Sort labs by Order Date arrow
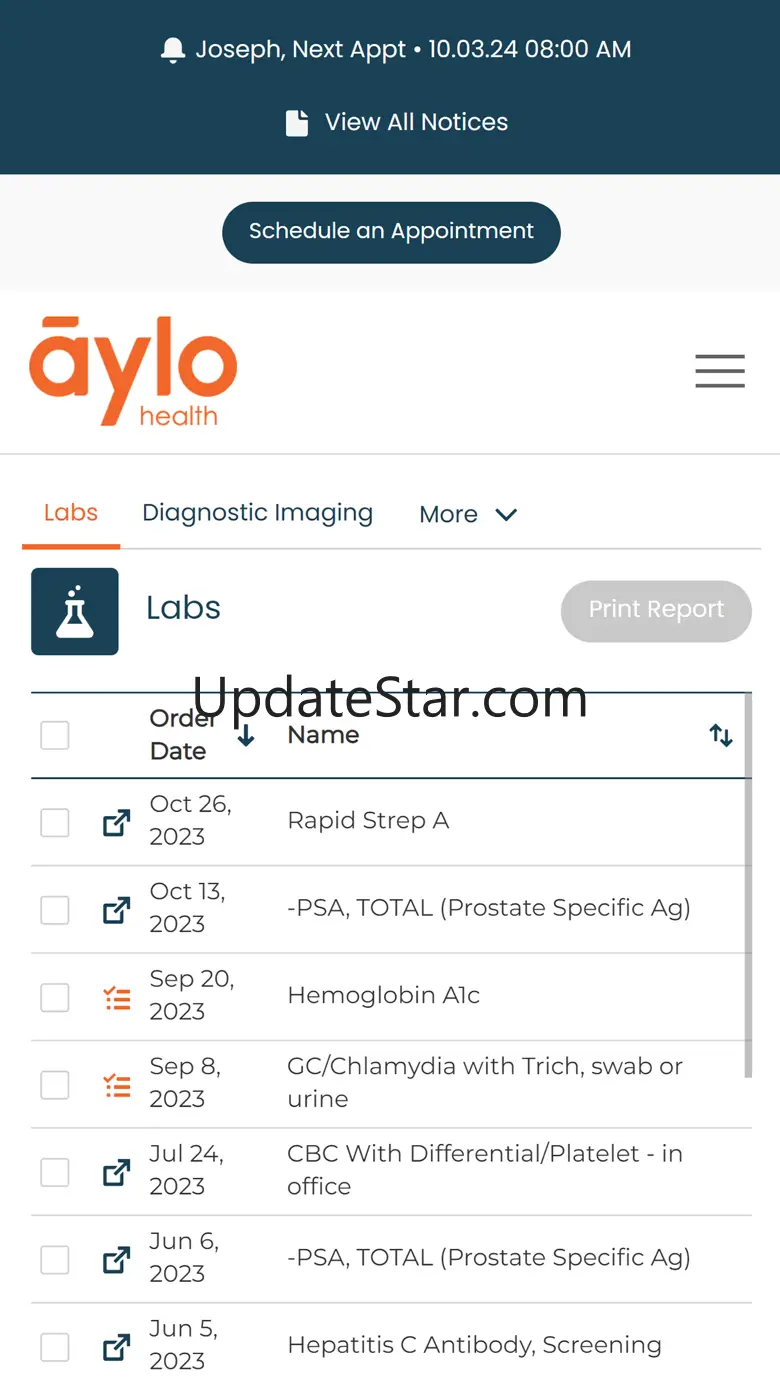Viewport: 780px width, 1387px height. (246, 737)
